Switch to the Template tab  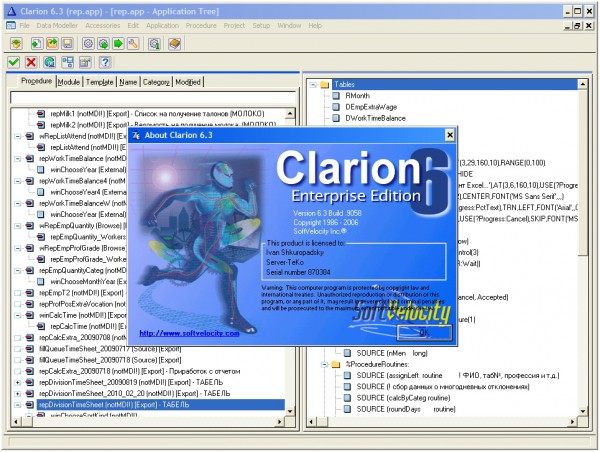tap(99, 82)
